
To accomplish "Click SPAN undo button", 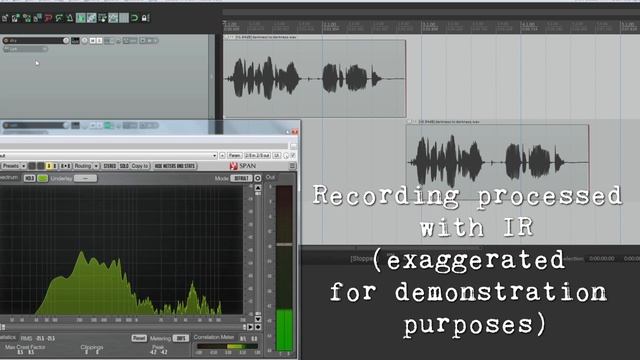I will coord(32,166).
